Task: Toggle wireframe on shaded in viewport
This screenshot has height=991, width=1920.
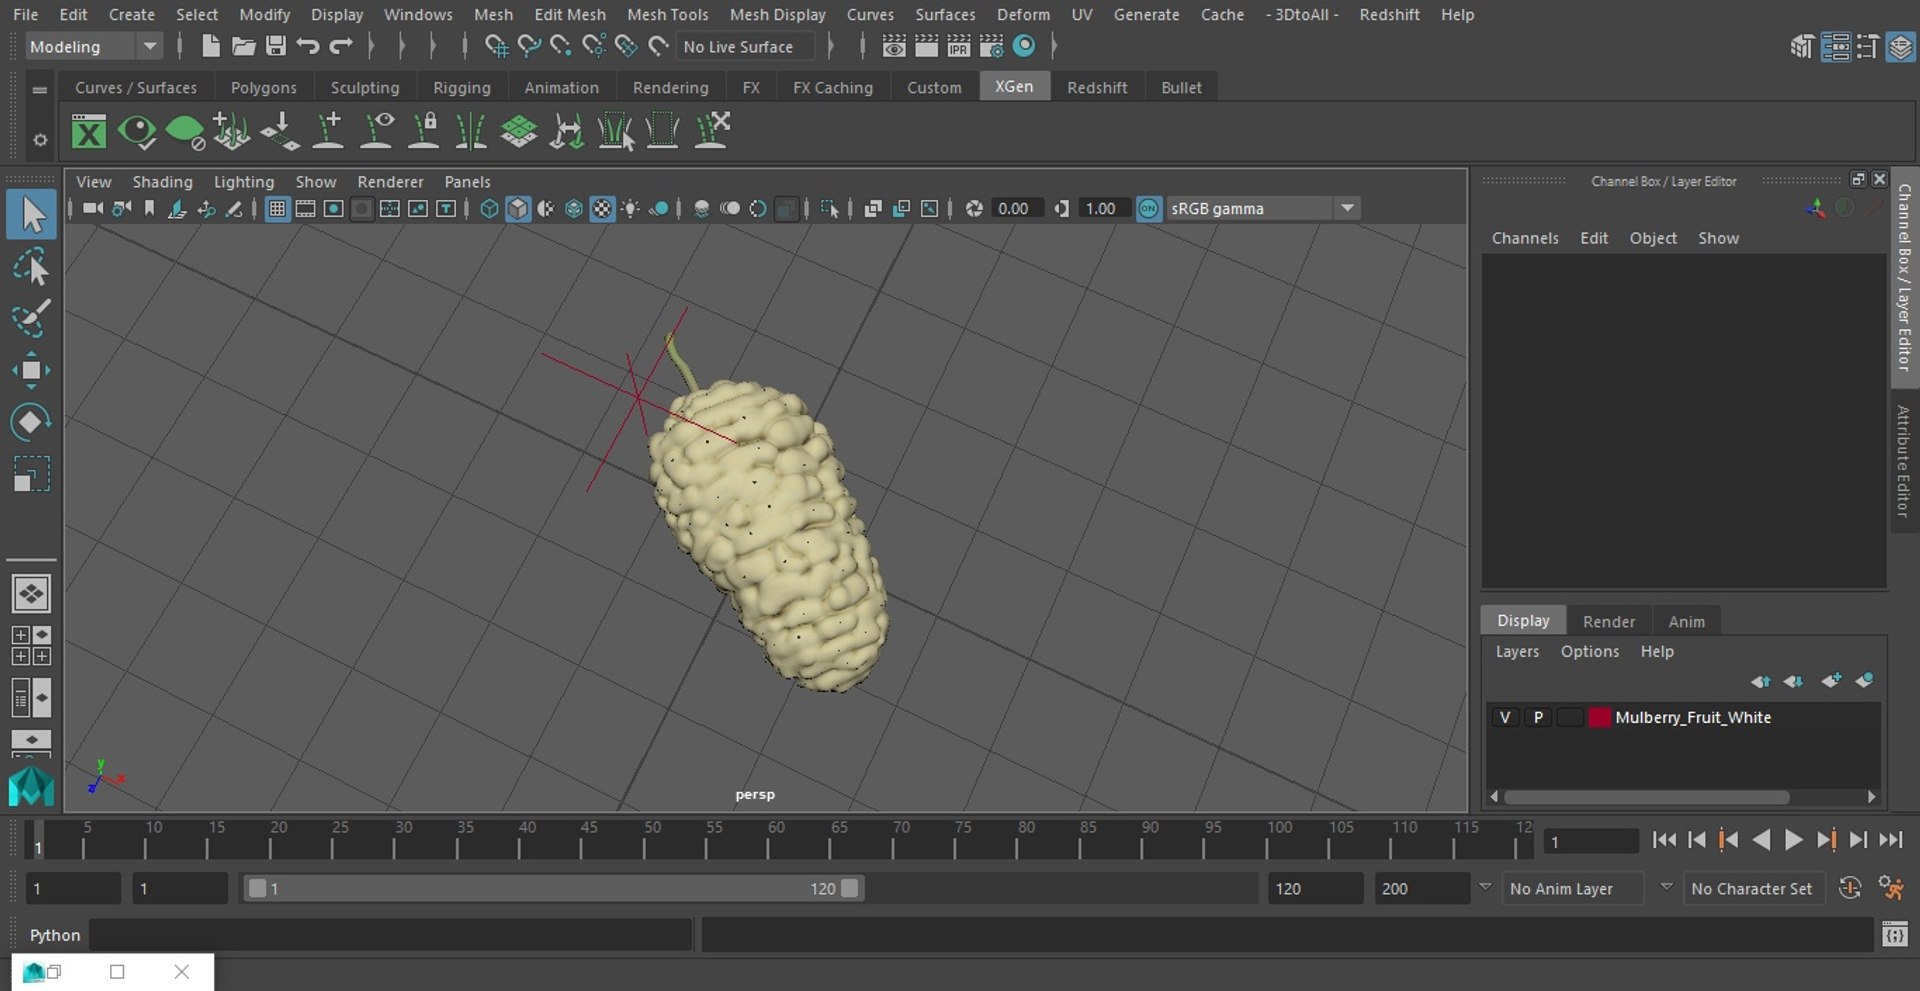Action: (x=574, y=209)
